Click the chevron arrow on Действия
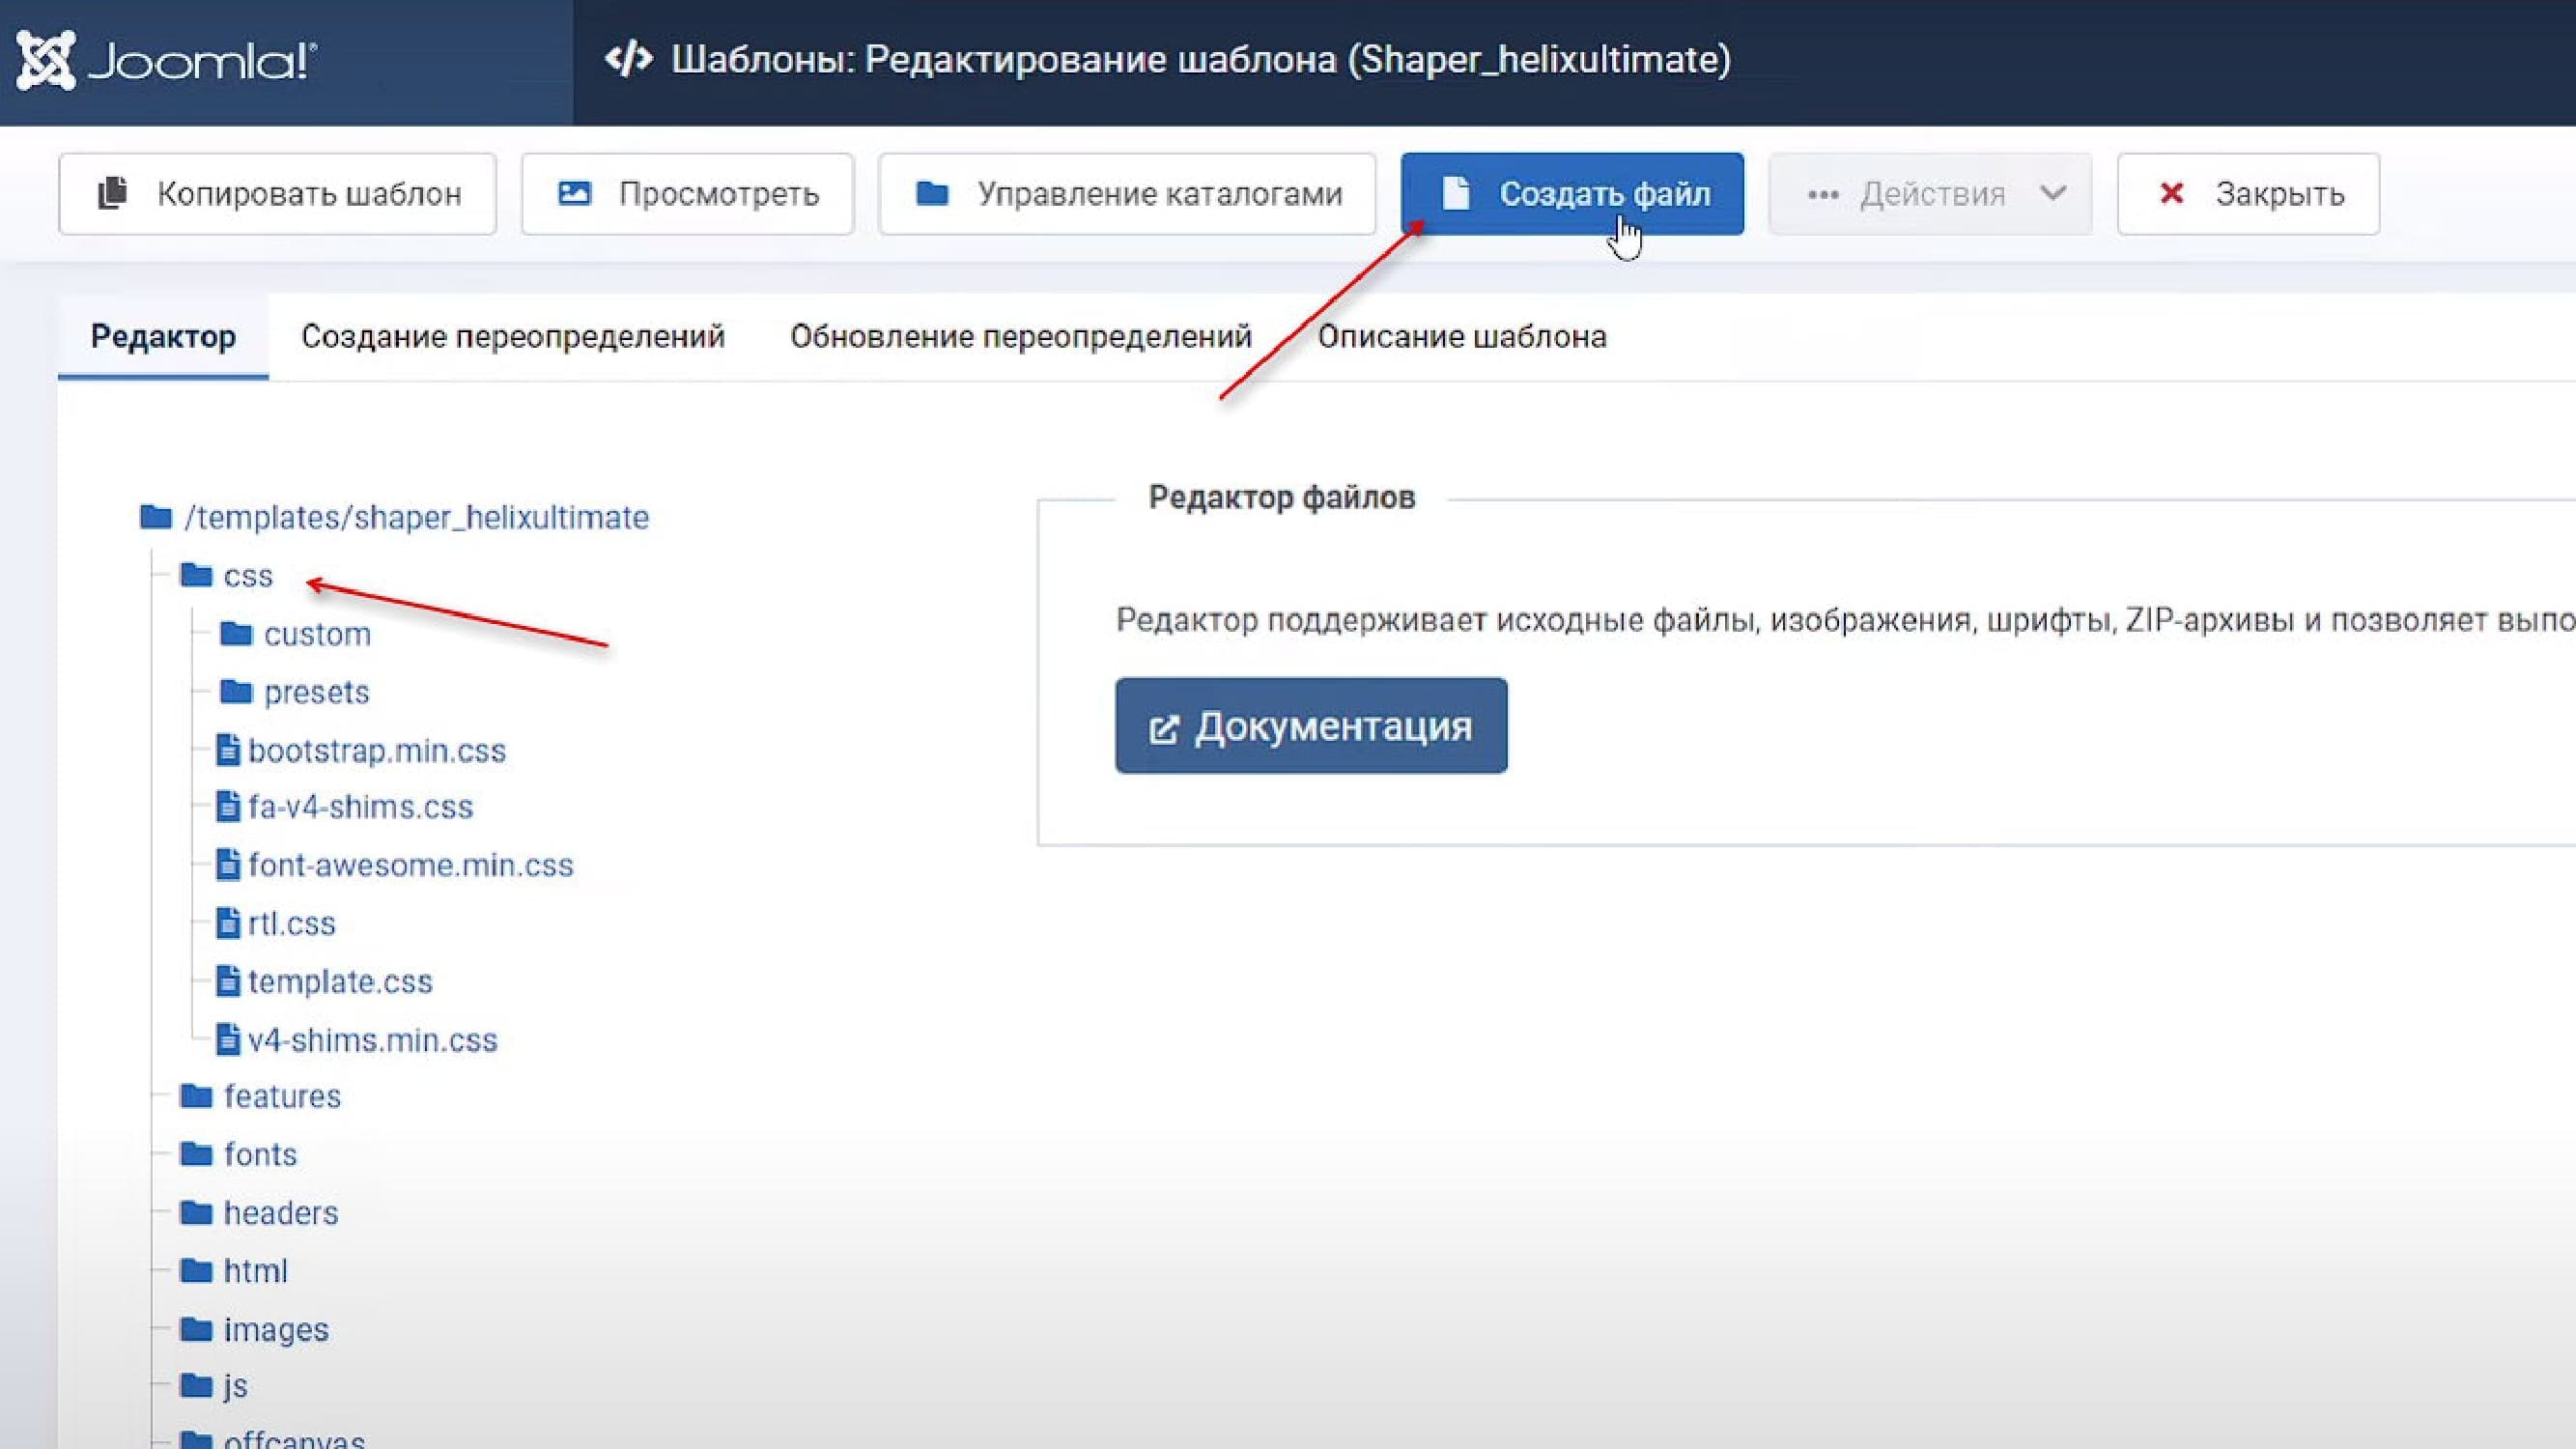The height and width of the screenshot is (1449, 2576). (x=2052, y=193)
